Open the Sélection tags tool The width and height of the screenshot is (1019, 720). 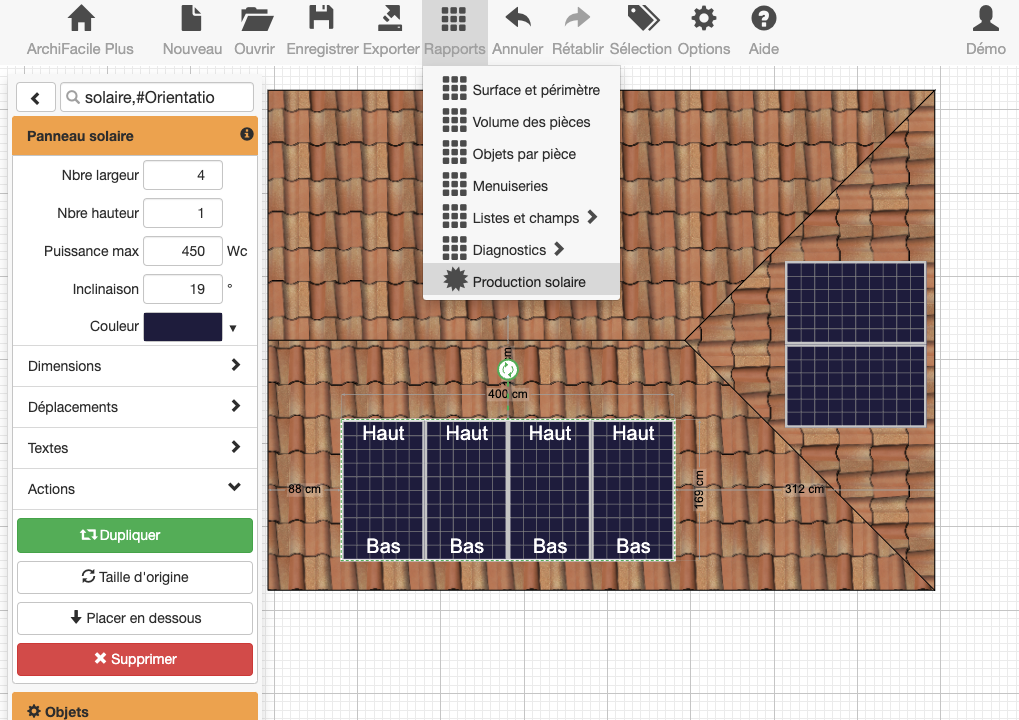(x=640, y=19)
